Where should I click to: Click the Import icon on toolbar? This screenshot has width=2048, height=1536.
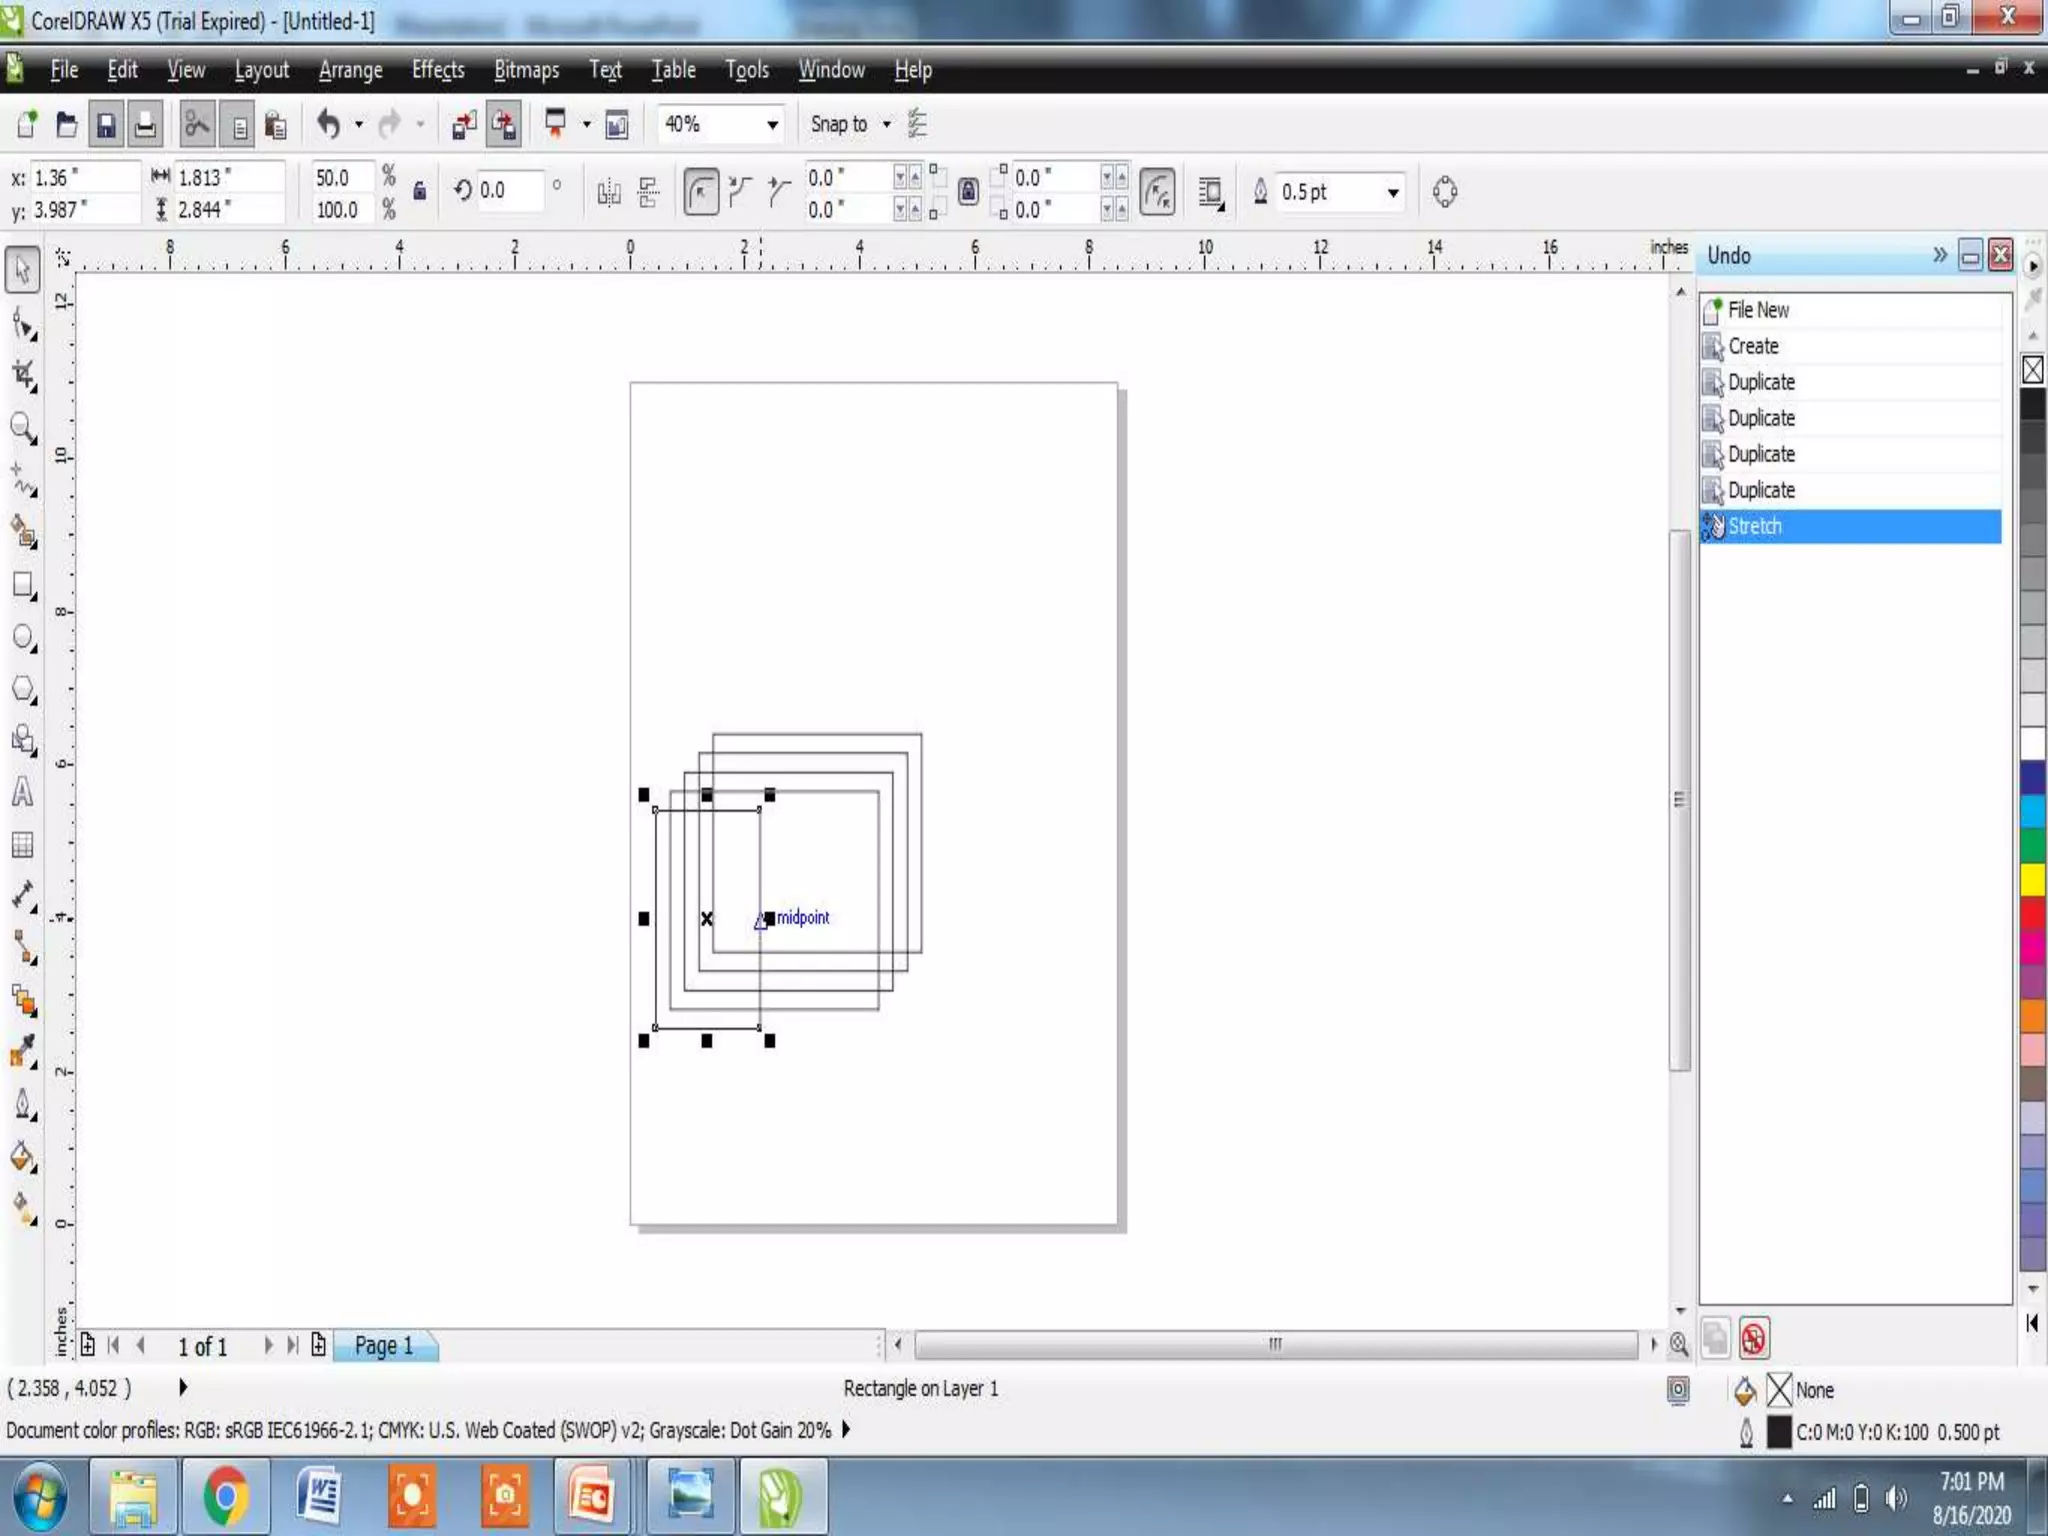[464, 125]
